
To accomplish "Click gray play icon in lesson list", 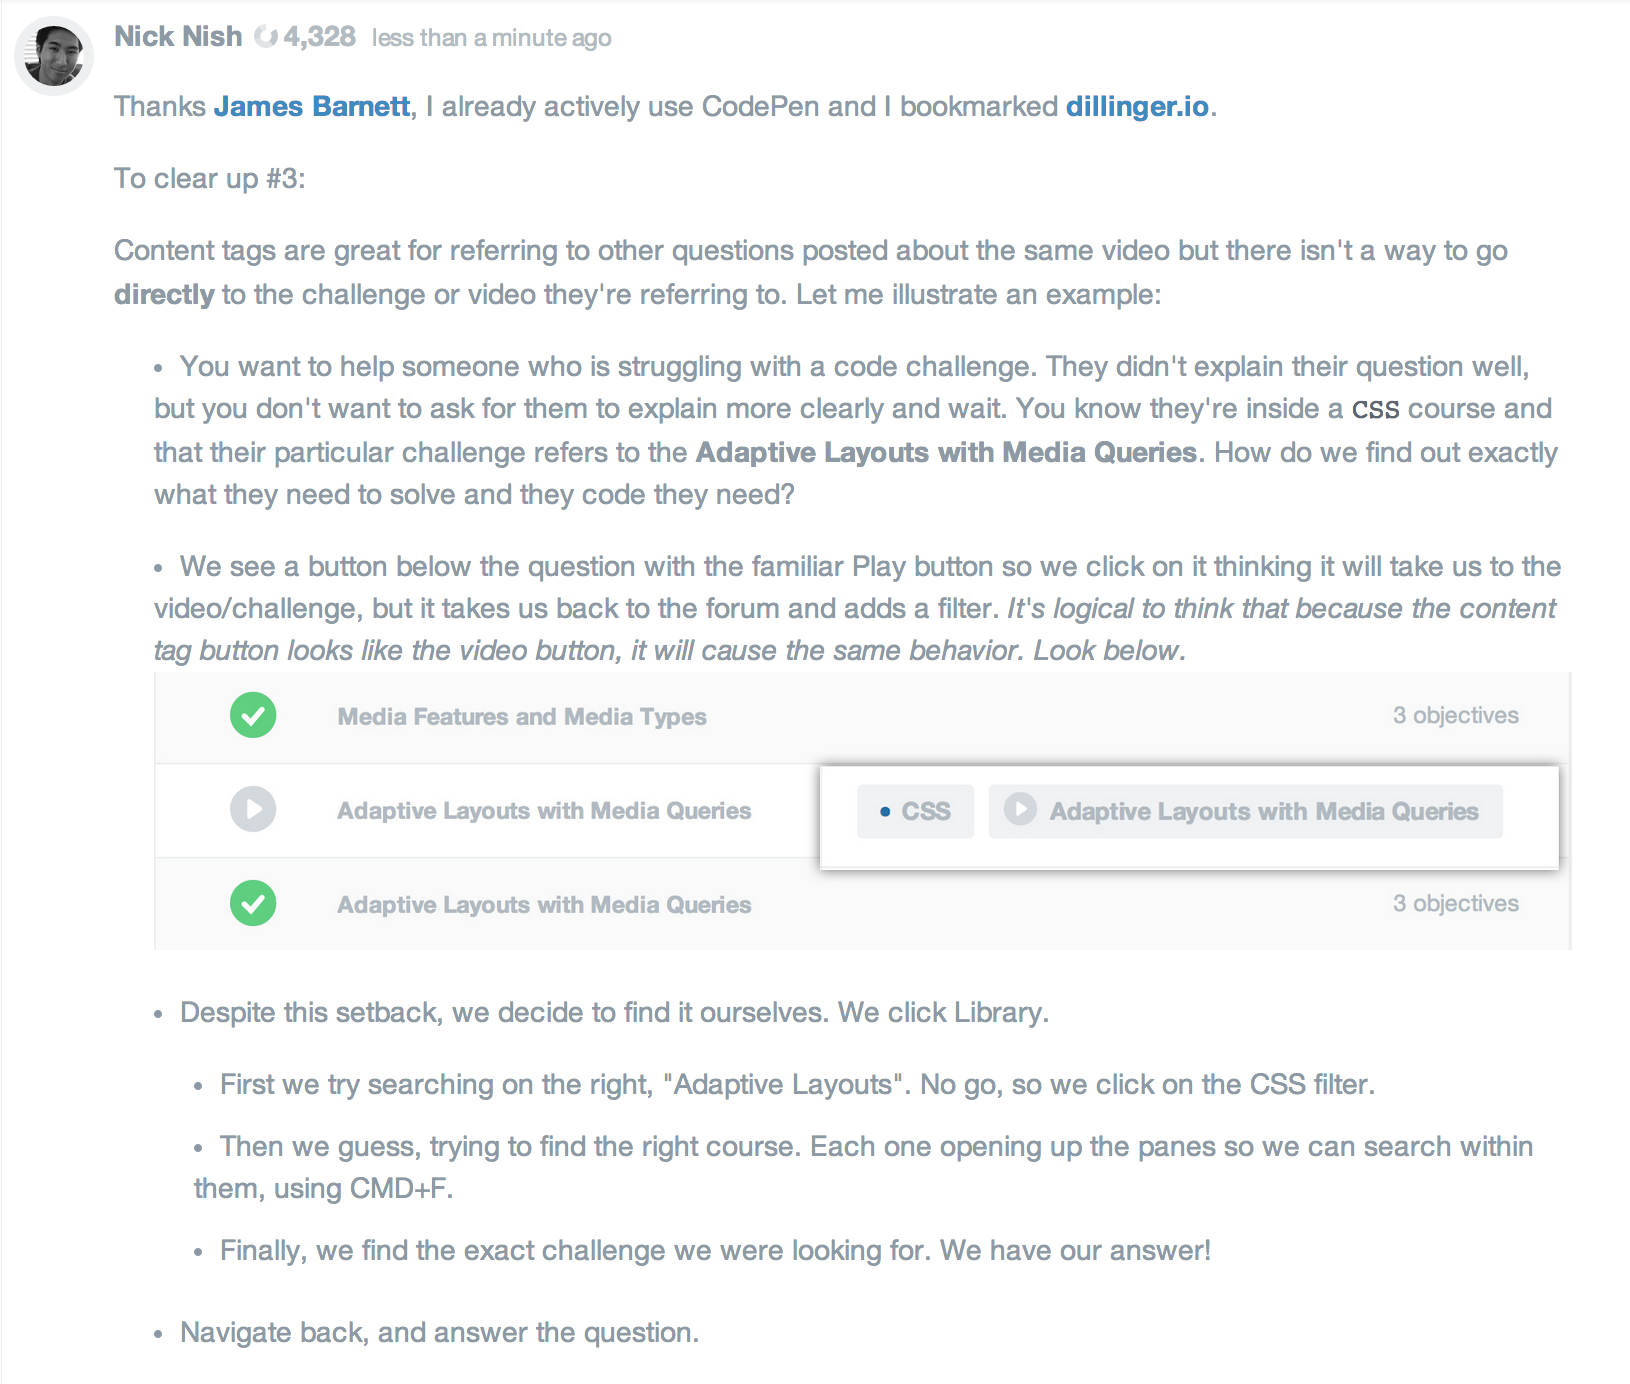I will click(x=253, y=809).
